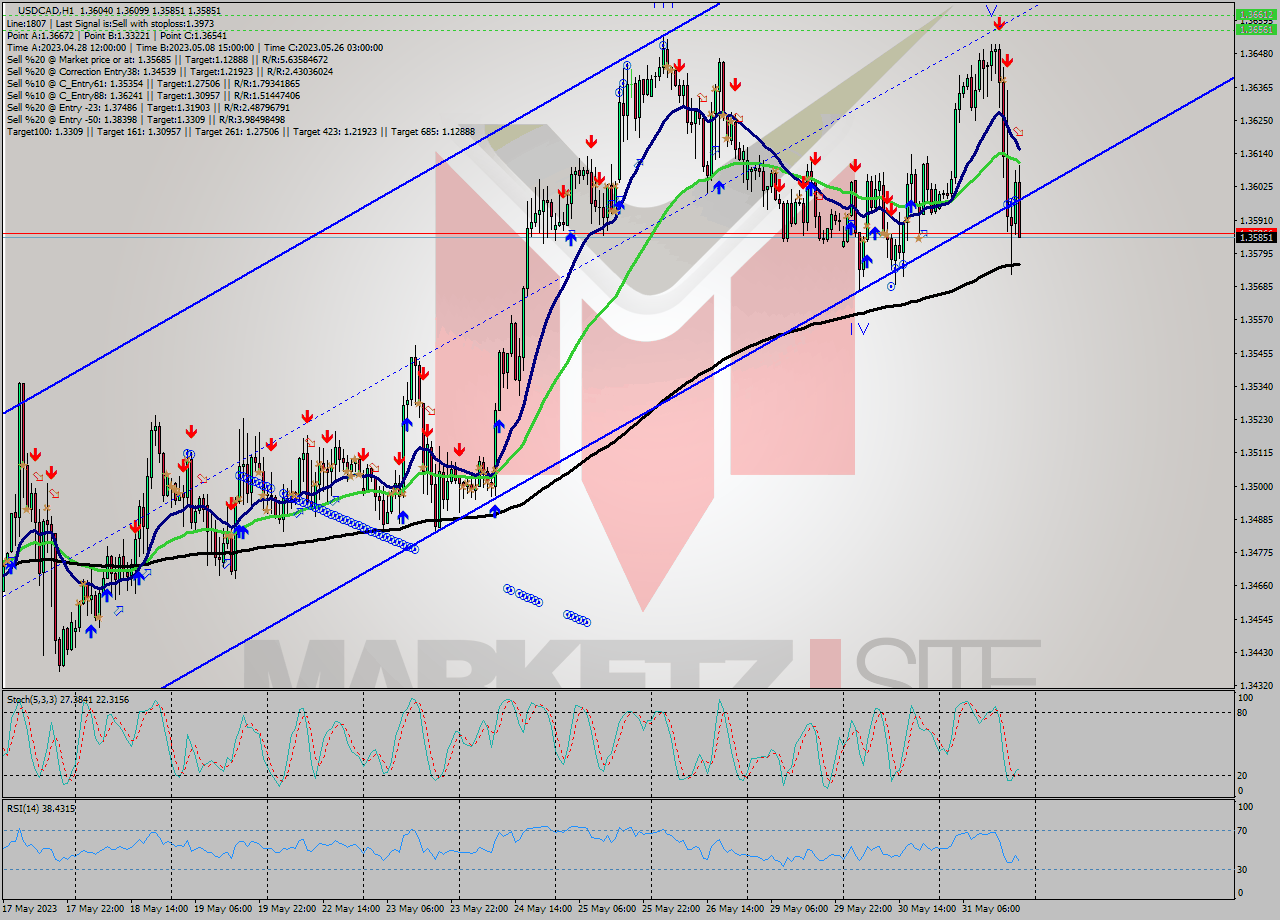Click the current price tag 1.35851
Viewport: 1280px width, 920px height.
tap(1256, 237)
